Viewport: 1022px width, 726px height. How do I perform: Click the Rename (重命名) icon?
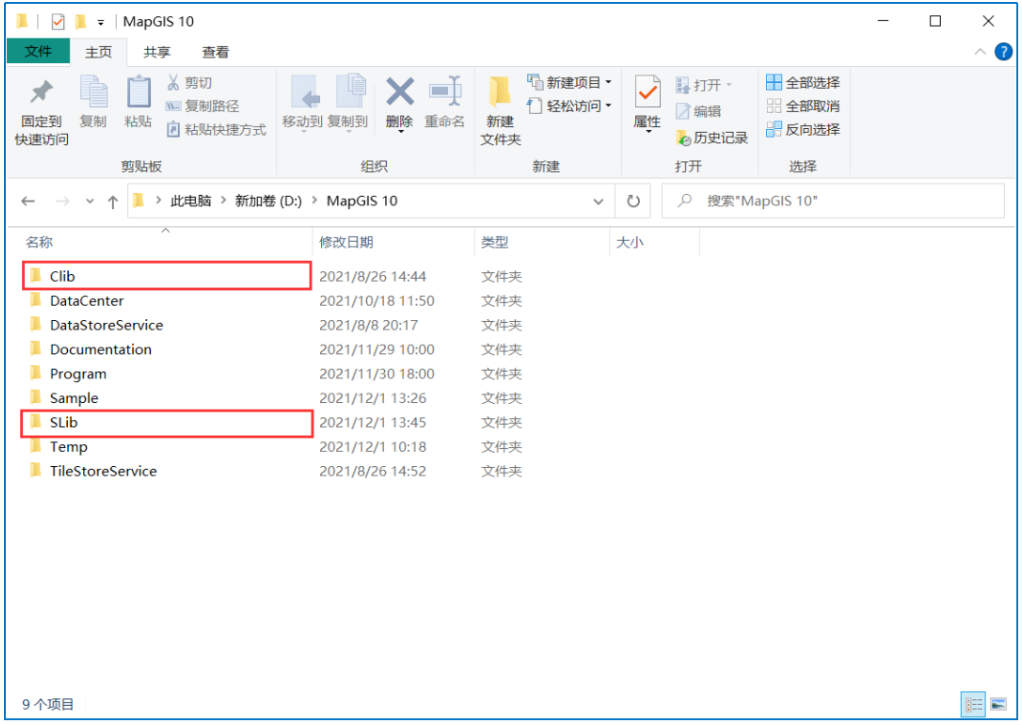(445, 91)
